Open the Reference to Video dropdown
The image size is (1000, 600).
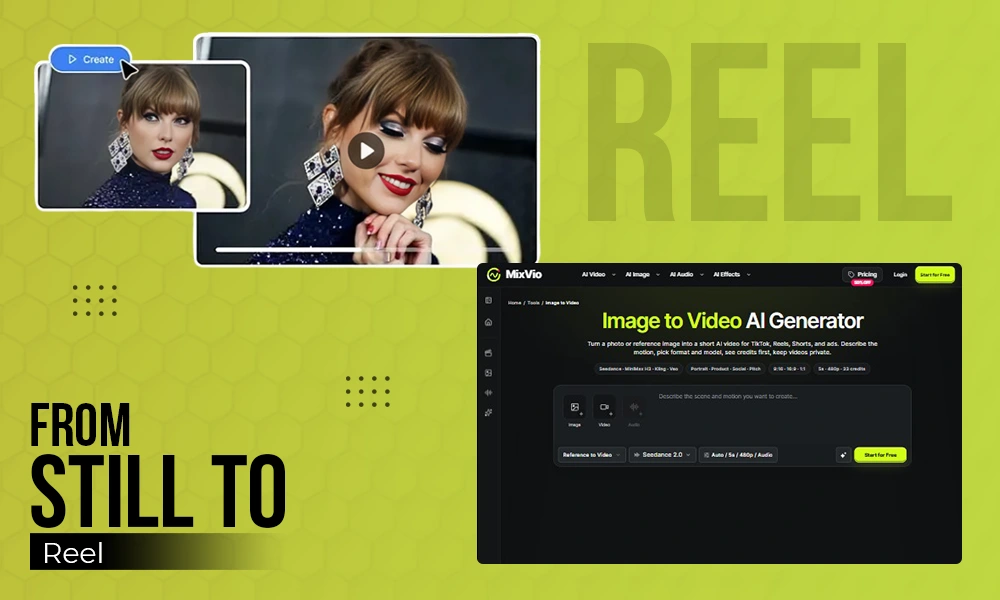tap(591, 455)
